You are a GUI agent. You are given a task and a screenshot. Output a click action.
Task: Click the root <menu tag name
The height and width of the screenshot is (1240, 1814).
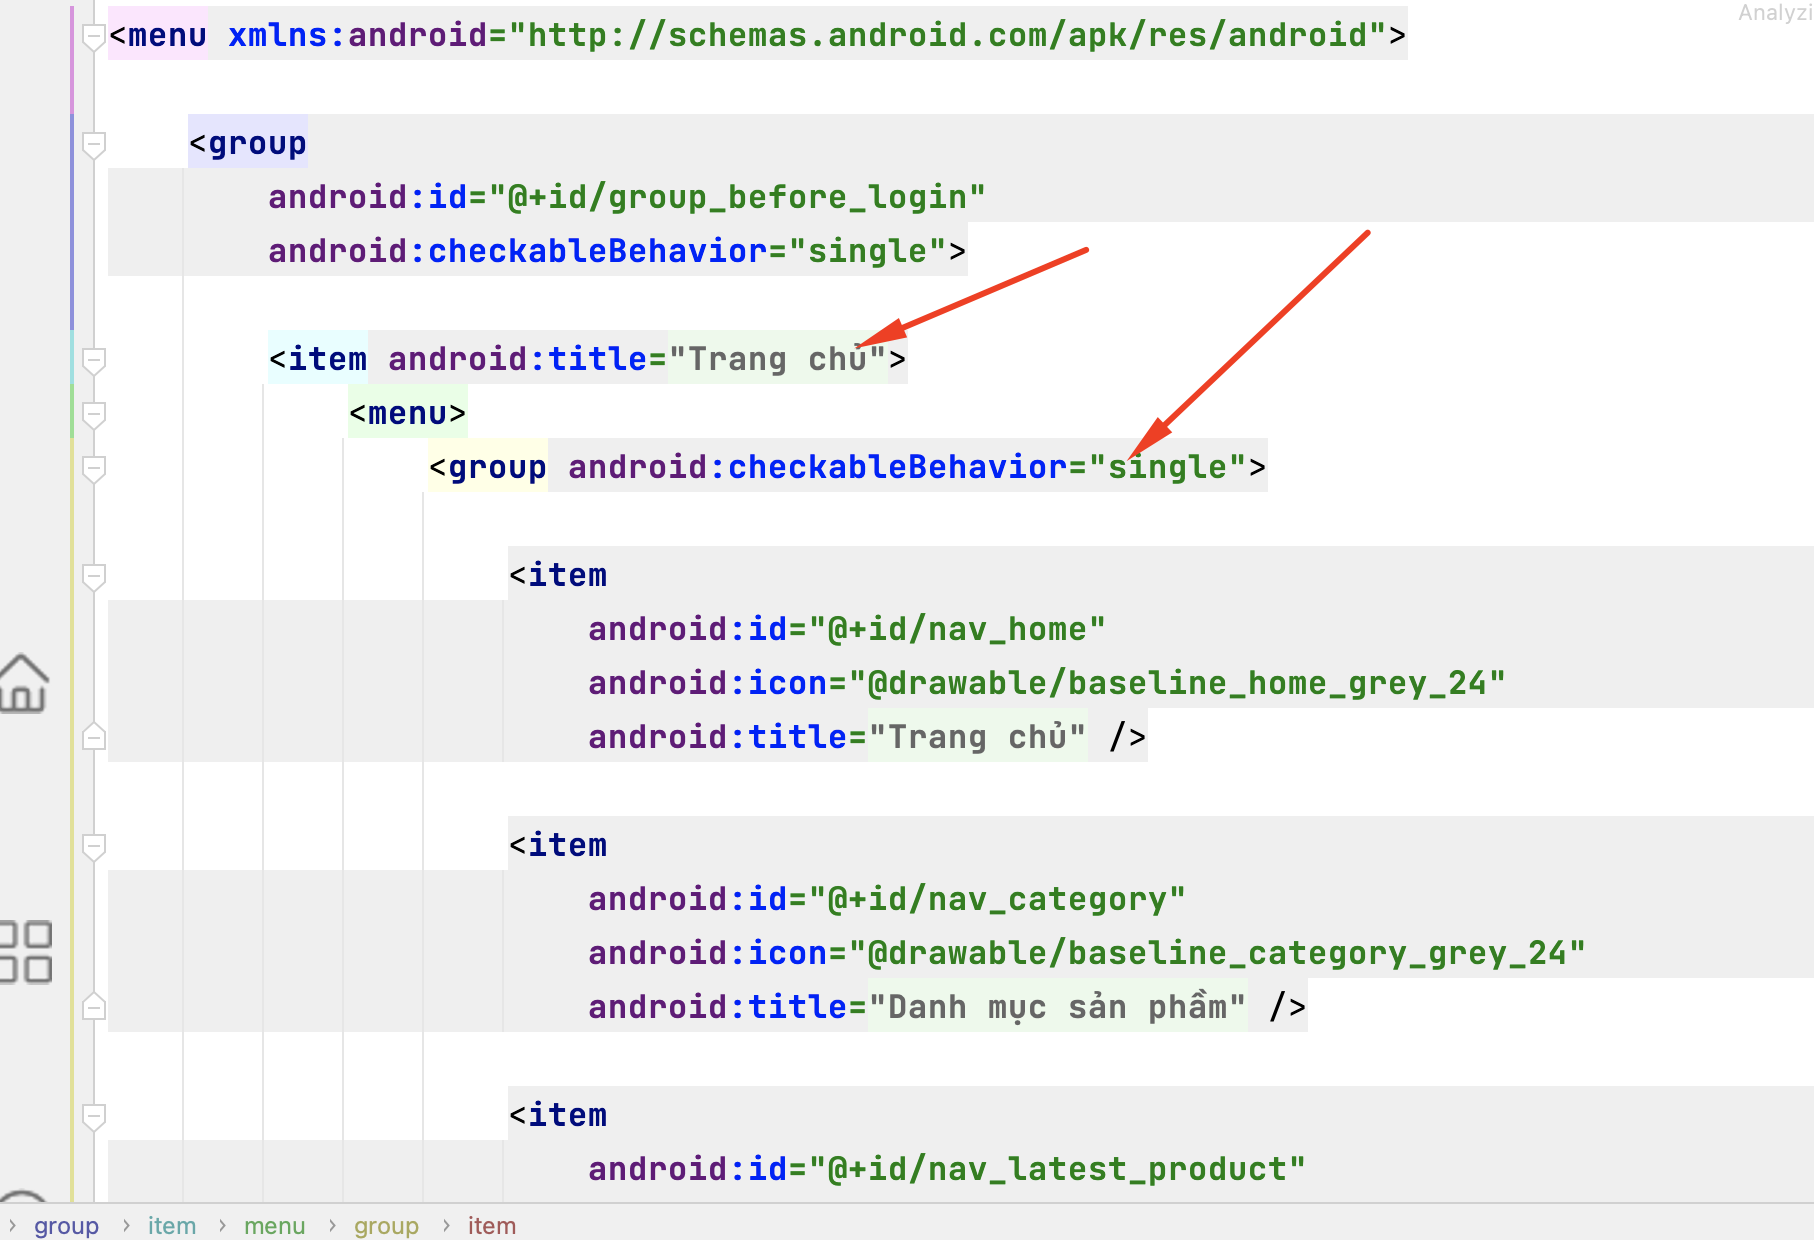point(157,35)
